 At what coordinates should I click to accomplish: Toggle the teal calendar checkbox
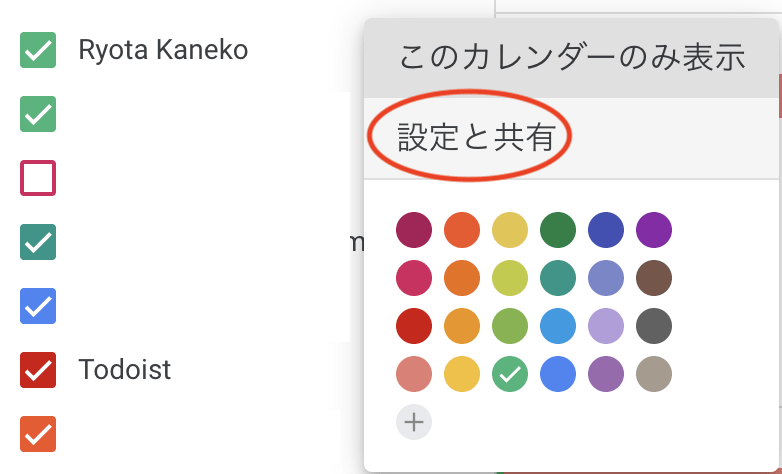click(38, 242)
